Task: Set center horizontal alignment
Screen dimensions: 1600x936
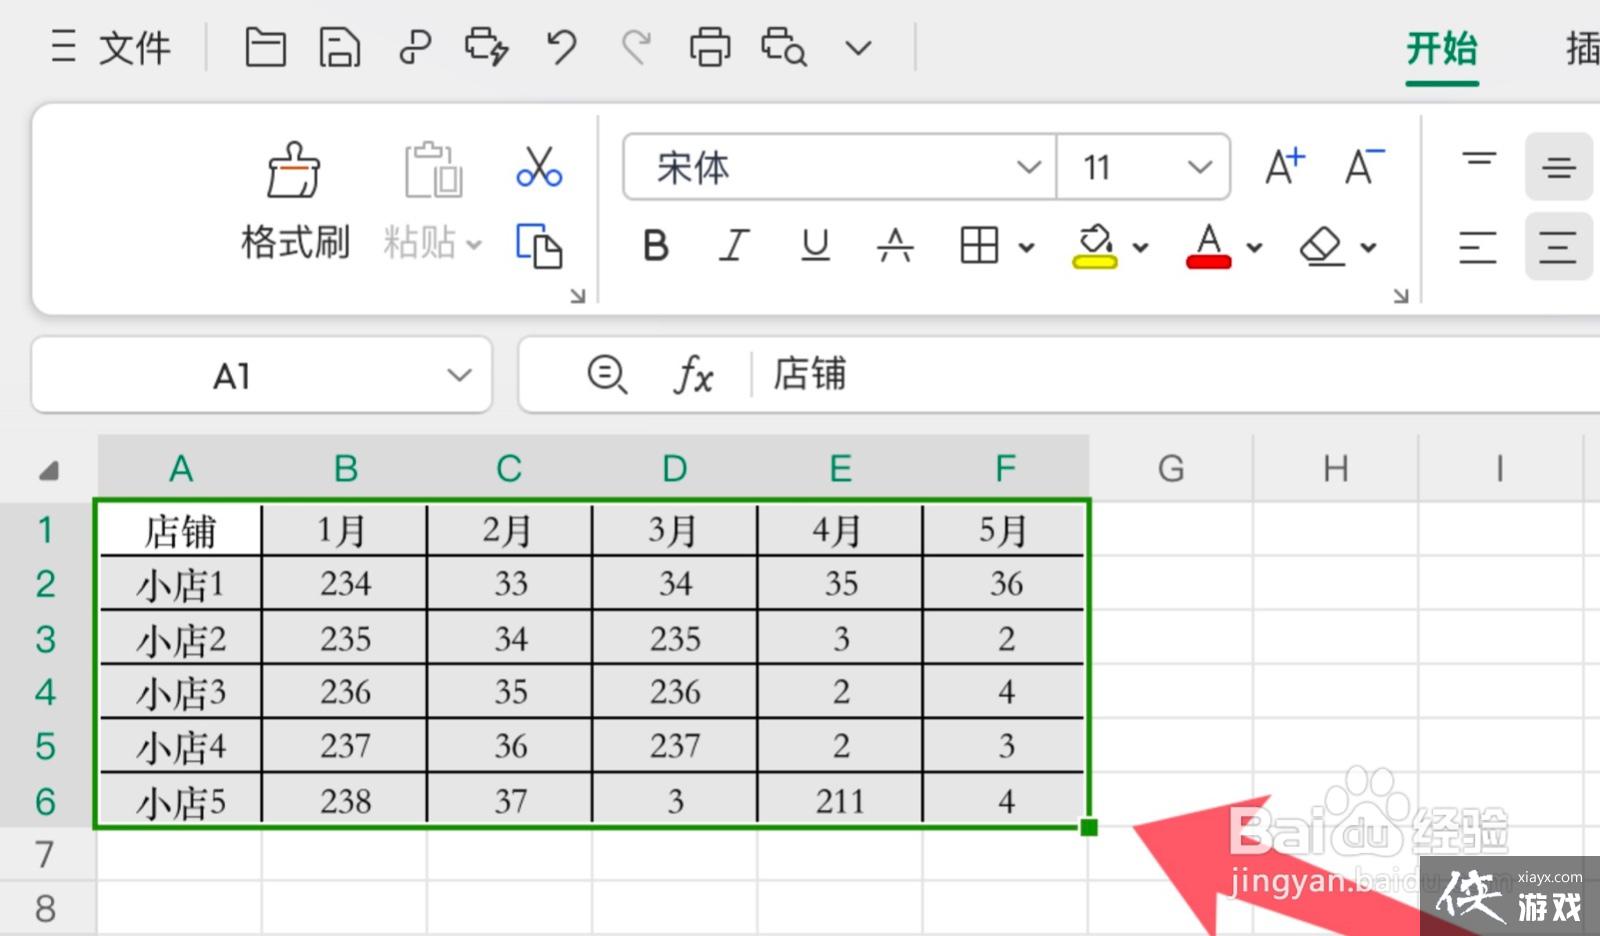Action: click(1558, 246)
